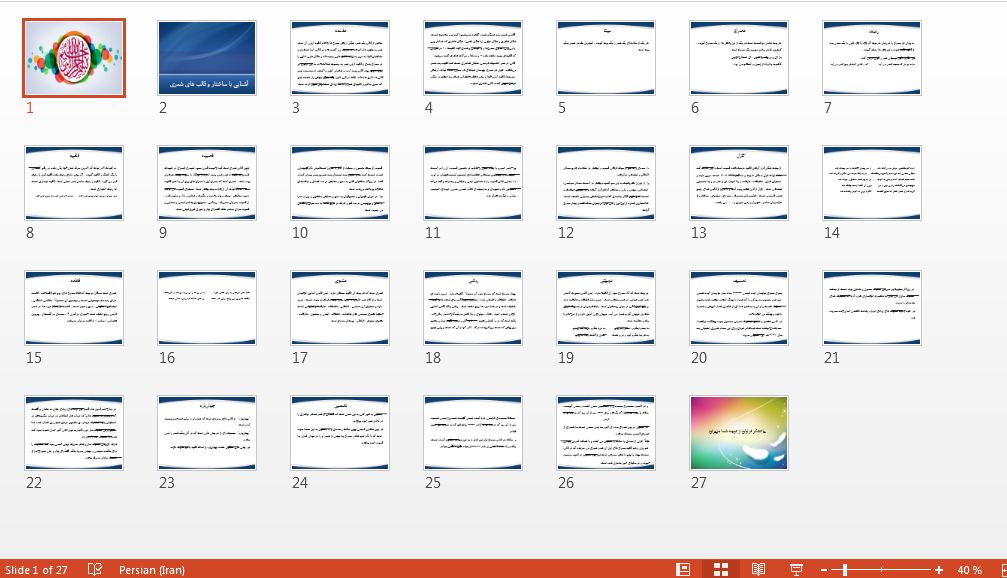Select slide 19 thumbnail
The width and height of the screenshot is (1007, 578).
tap(606, 308)
